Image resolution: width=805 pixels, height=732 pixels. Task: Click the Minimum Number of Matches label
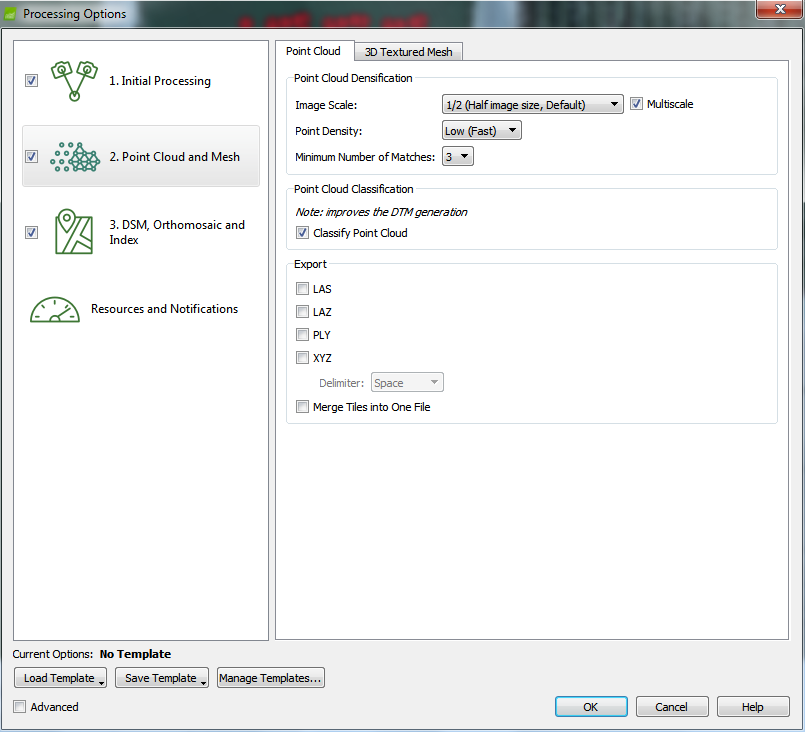coord(365,157)
